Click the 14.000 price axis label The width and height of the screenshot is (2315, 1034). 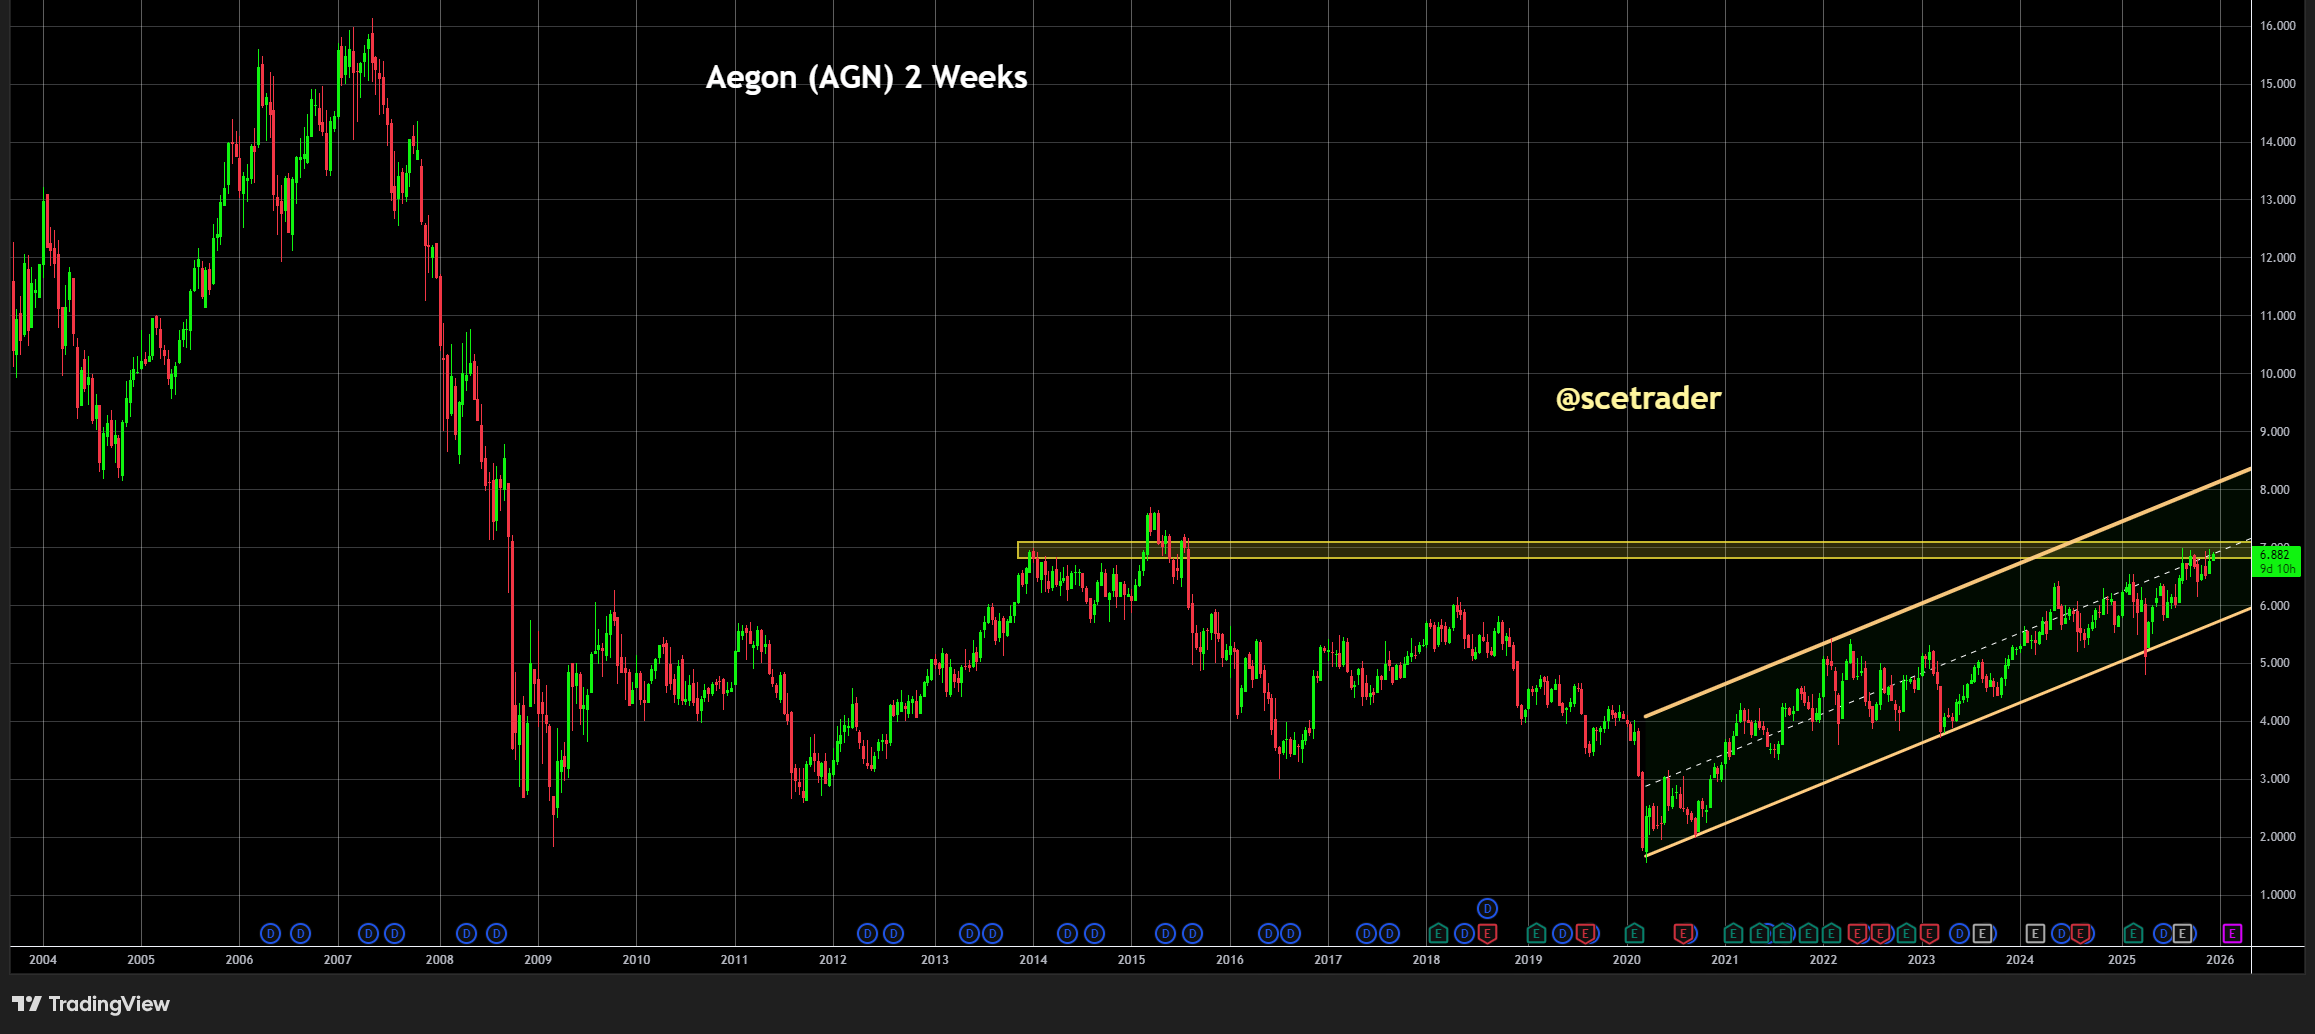[2278, 142]
